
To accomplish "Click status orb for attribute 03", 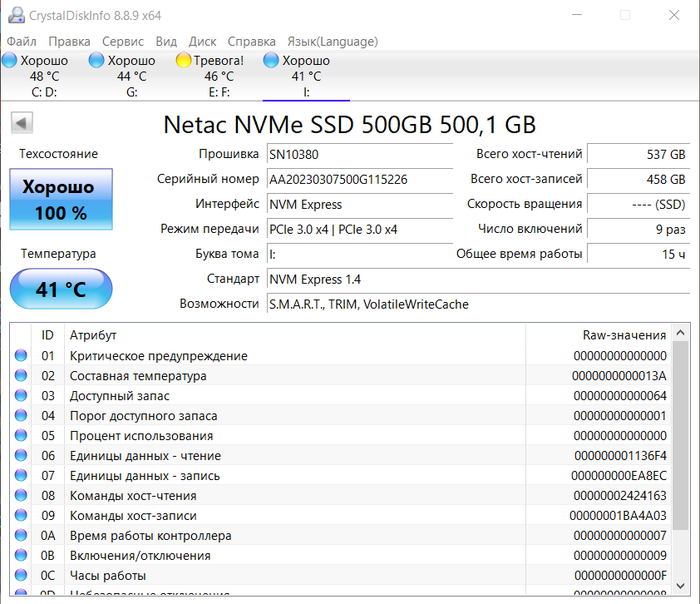I will (21, 396).
